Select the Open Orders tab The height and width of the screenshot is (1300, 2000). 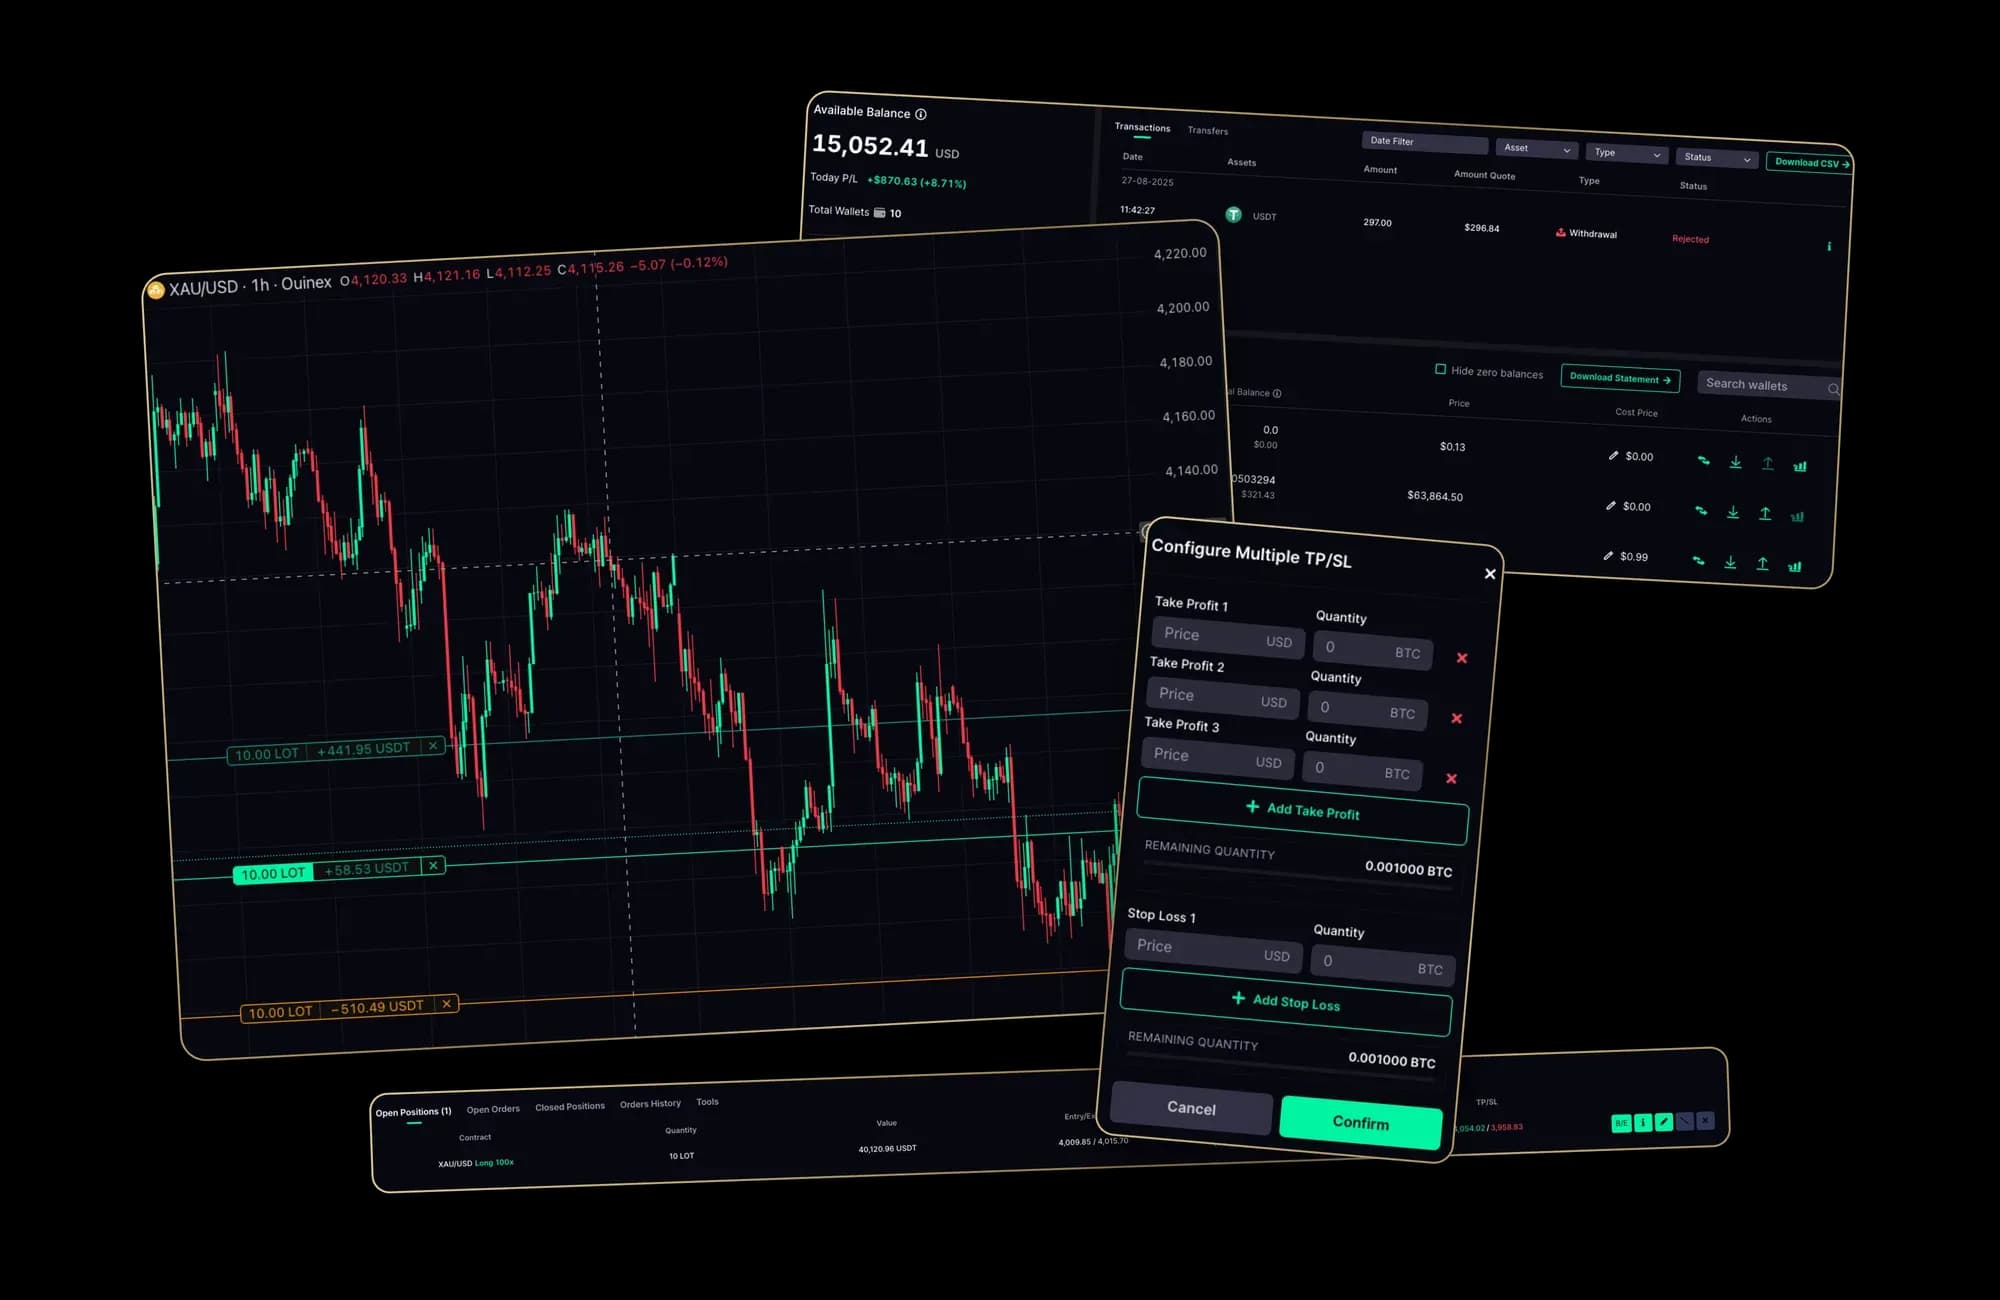493,1109
